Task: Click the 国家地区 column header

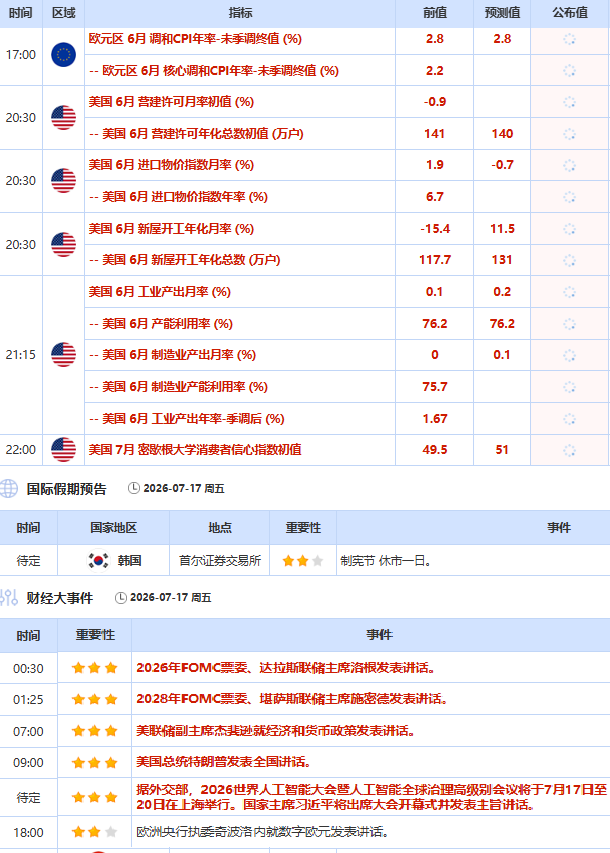Action: point(113,528)
